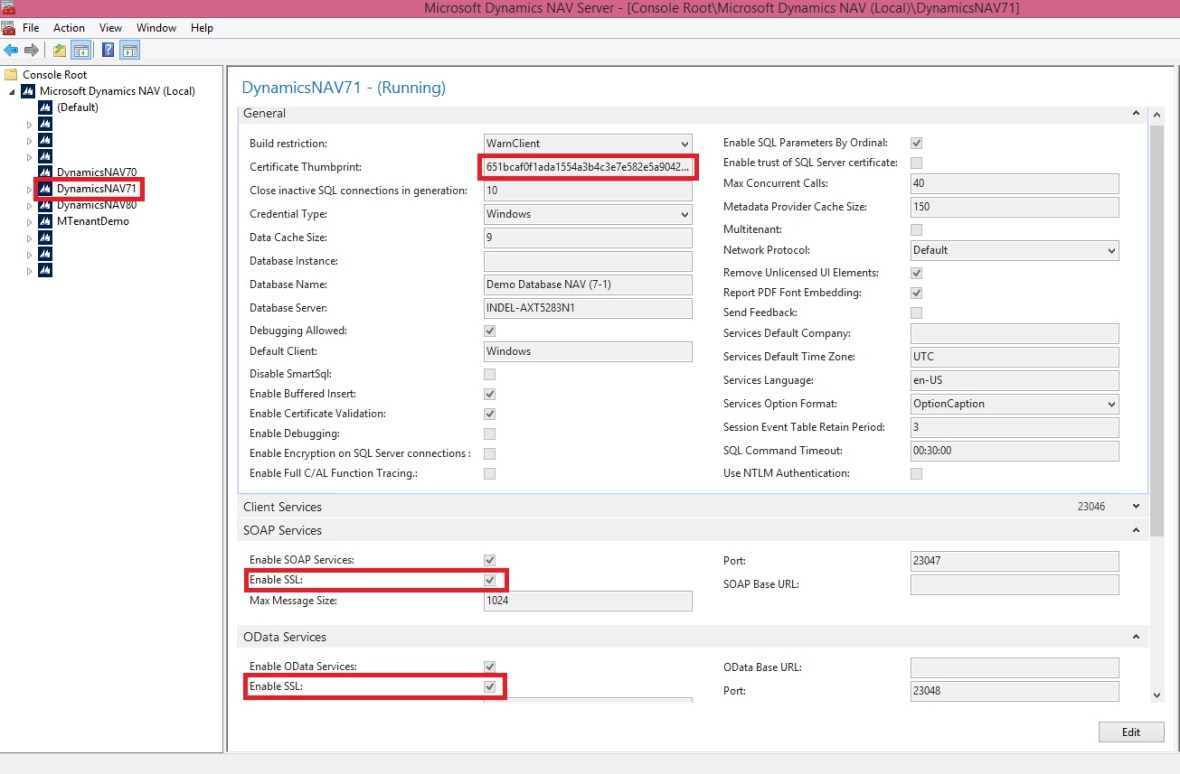Image resolution: width=1180 pixels, height=774 pixels.
Task: Select the MTenantDemo instance icon
Action: tap(44, 221)
